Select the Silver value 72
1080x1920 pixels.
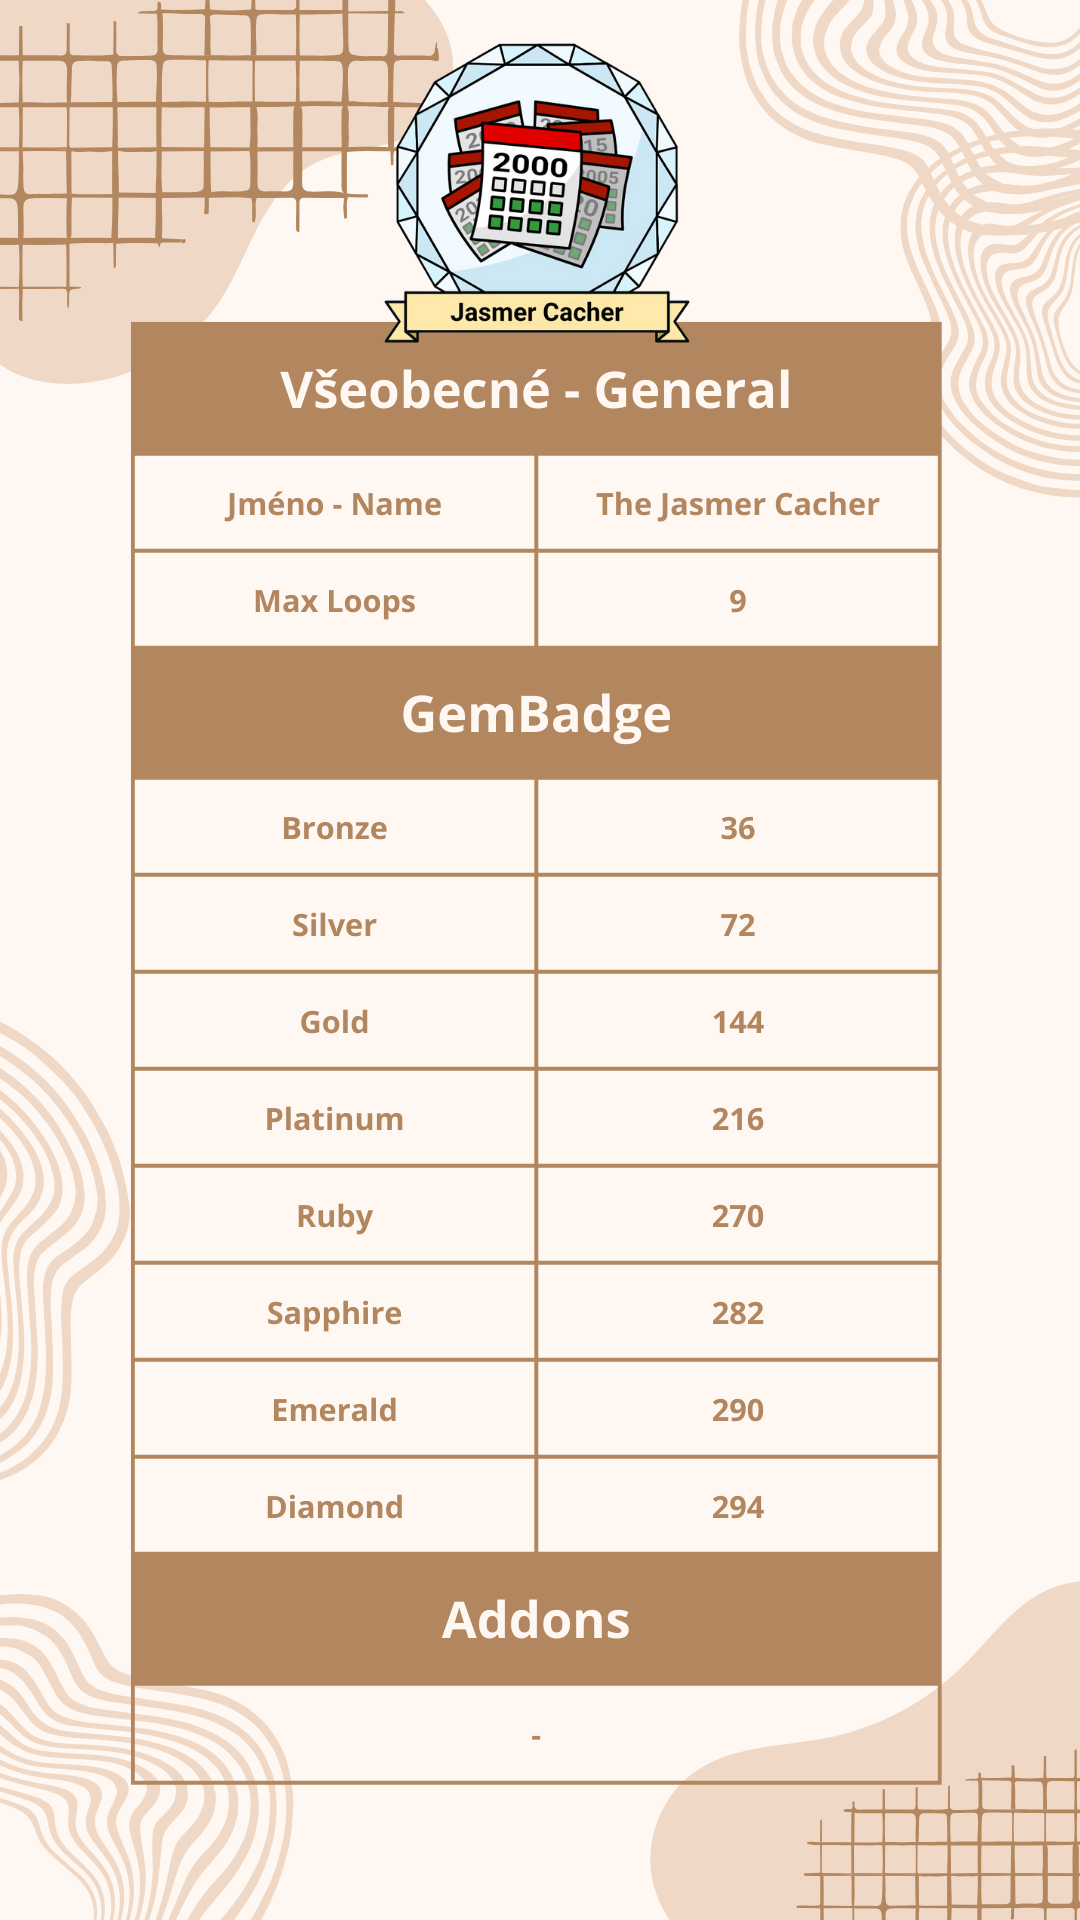pos(738,925)
